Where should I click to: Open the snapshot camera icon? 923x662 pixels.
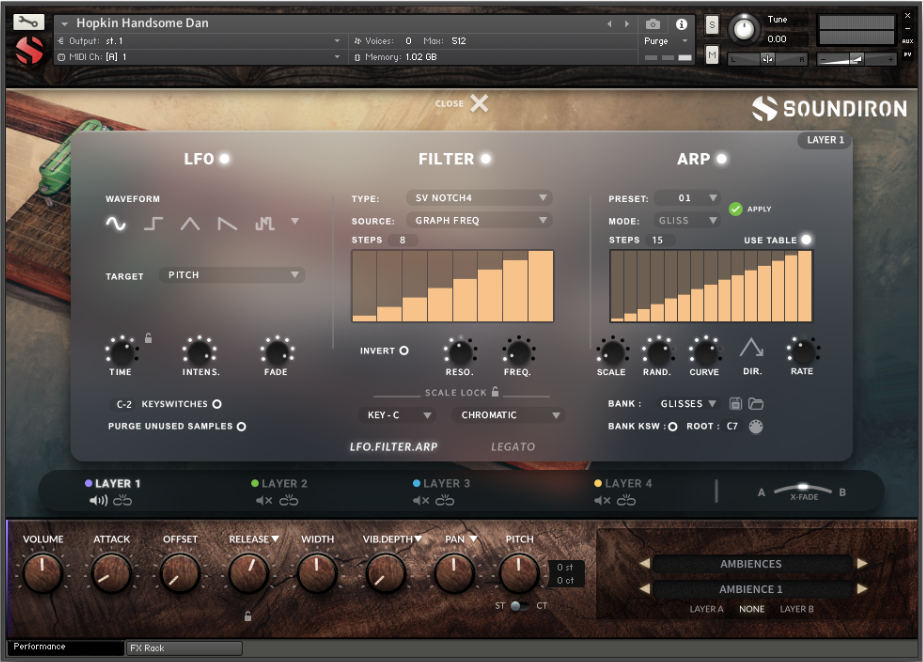(655, 24)
